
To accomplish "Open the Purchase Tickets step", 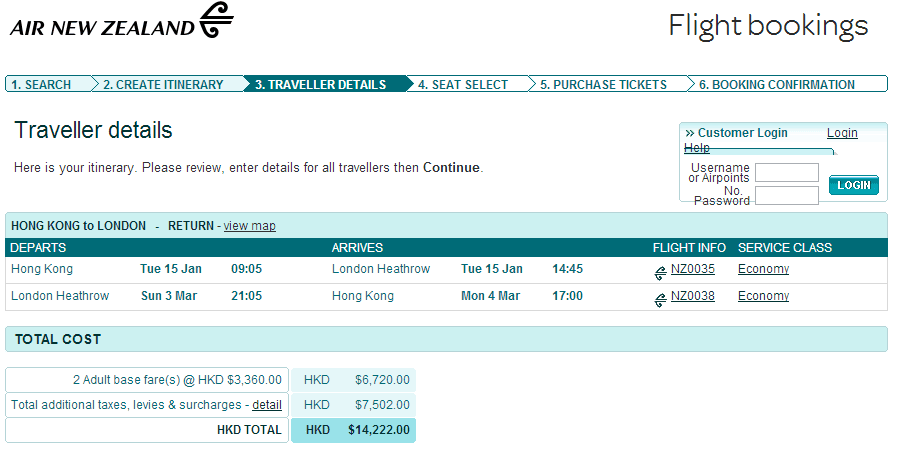I will (x=604, y=85).
